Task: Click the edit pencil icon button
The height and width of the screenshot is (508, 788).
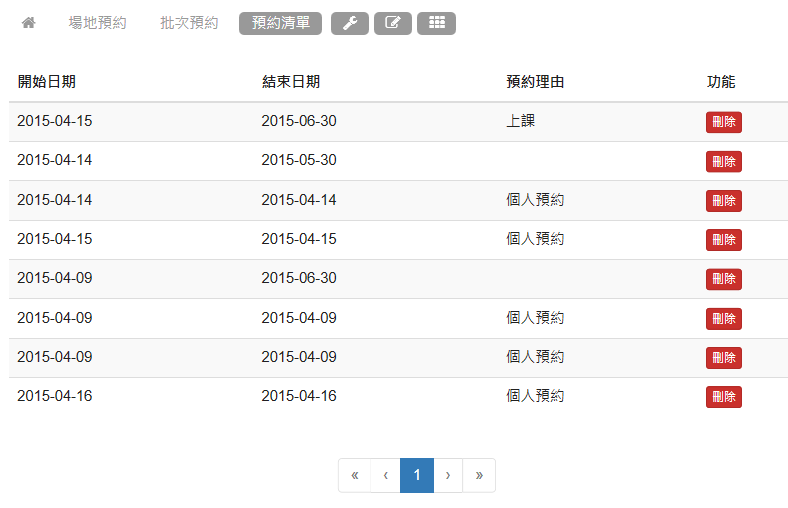Action: coord(393,24)
